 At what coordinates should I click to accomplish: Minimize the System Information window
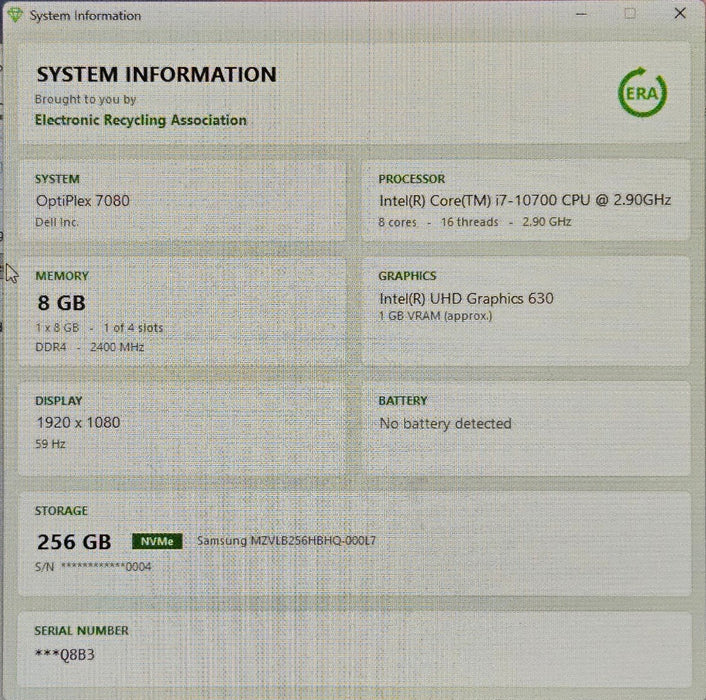581,14
